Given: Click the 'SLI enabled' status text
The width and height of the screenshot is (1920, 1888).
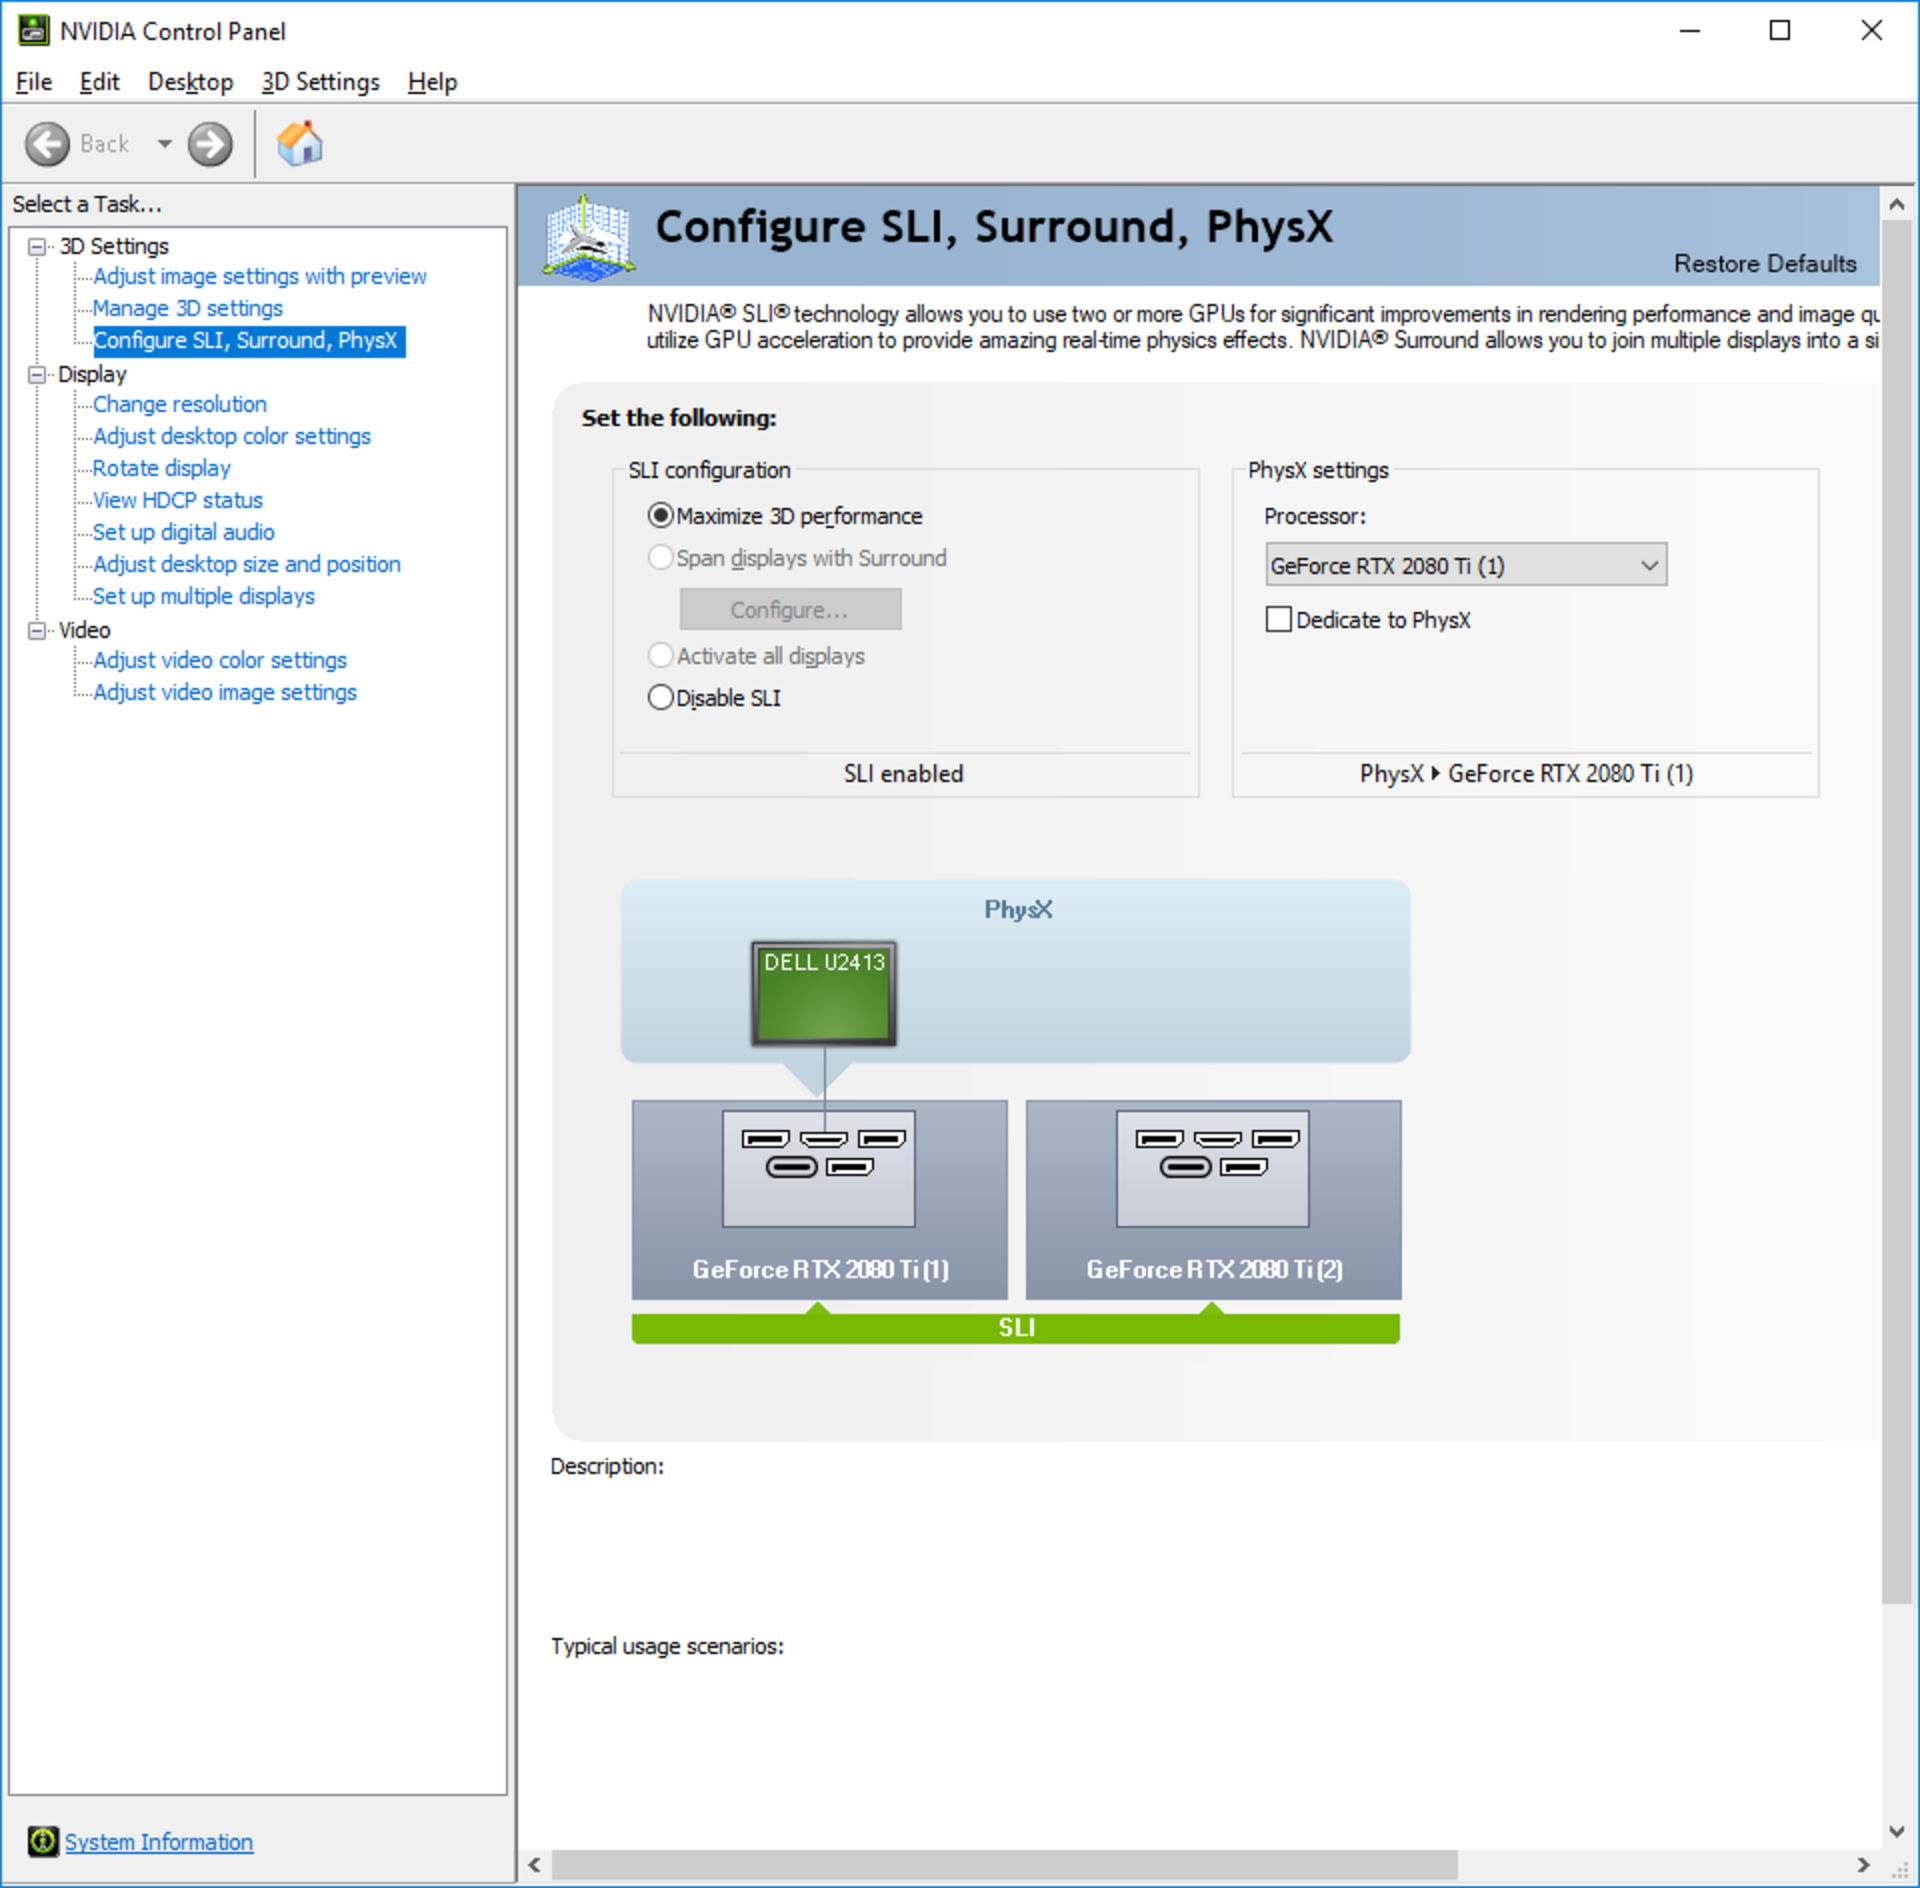Looking at the screenshot, I should pyautogui.click(x=903, y=773).
